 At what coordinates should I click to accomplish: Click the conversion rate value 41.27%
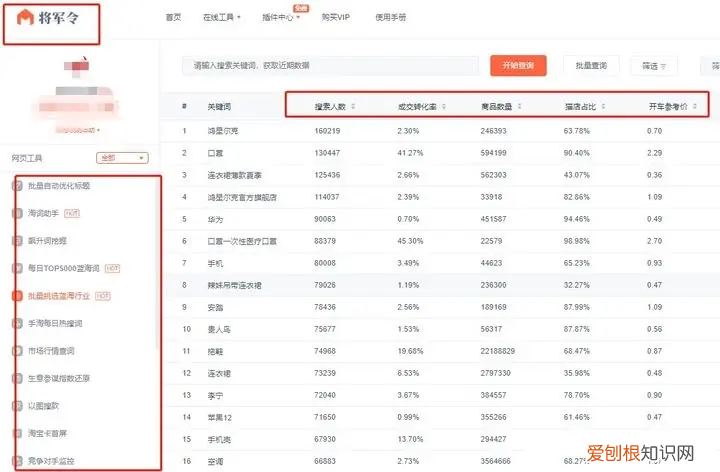(411, 153)
